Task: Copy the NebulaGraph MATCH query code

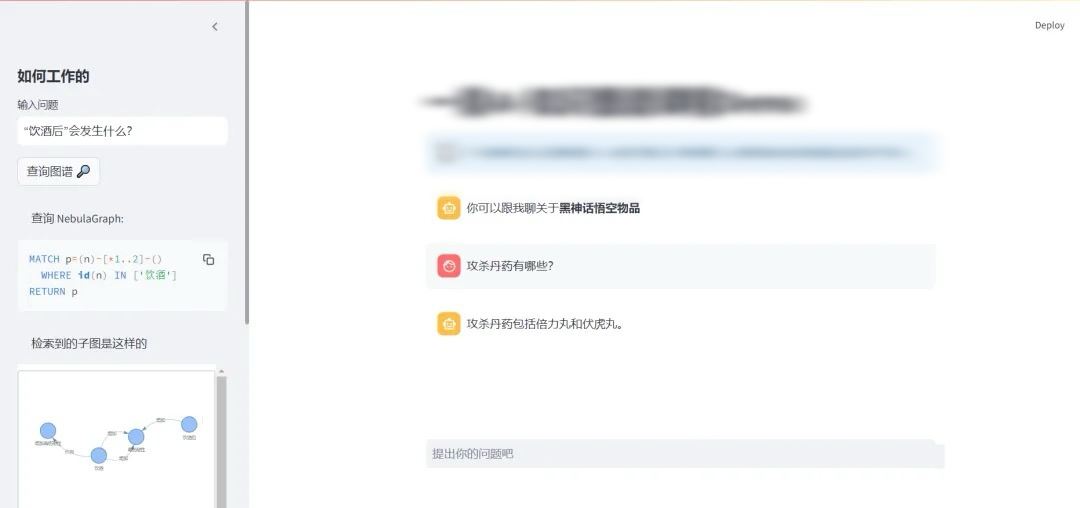Action: [x=209, y=260]
